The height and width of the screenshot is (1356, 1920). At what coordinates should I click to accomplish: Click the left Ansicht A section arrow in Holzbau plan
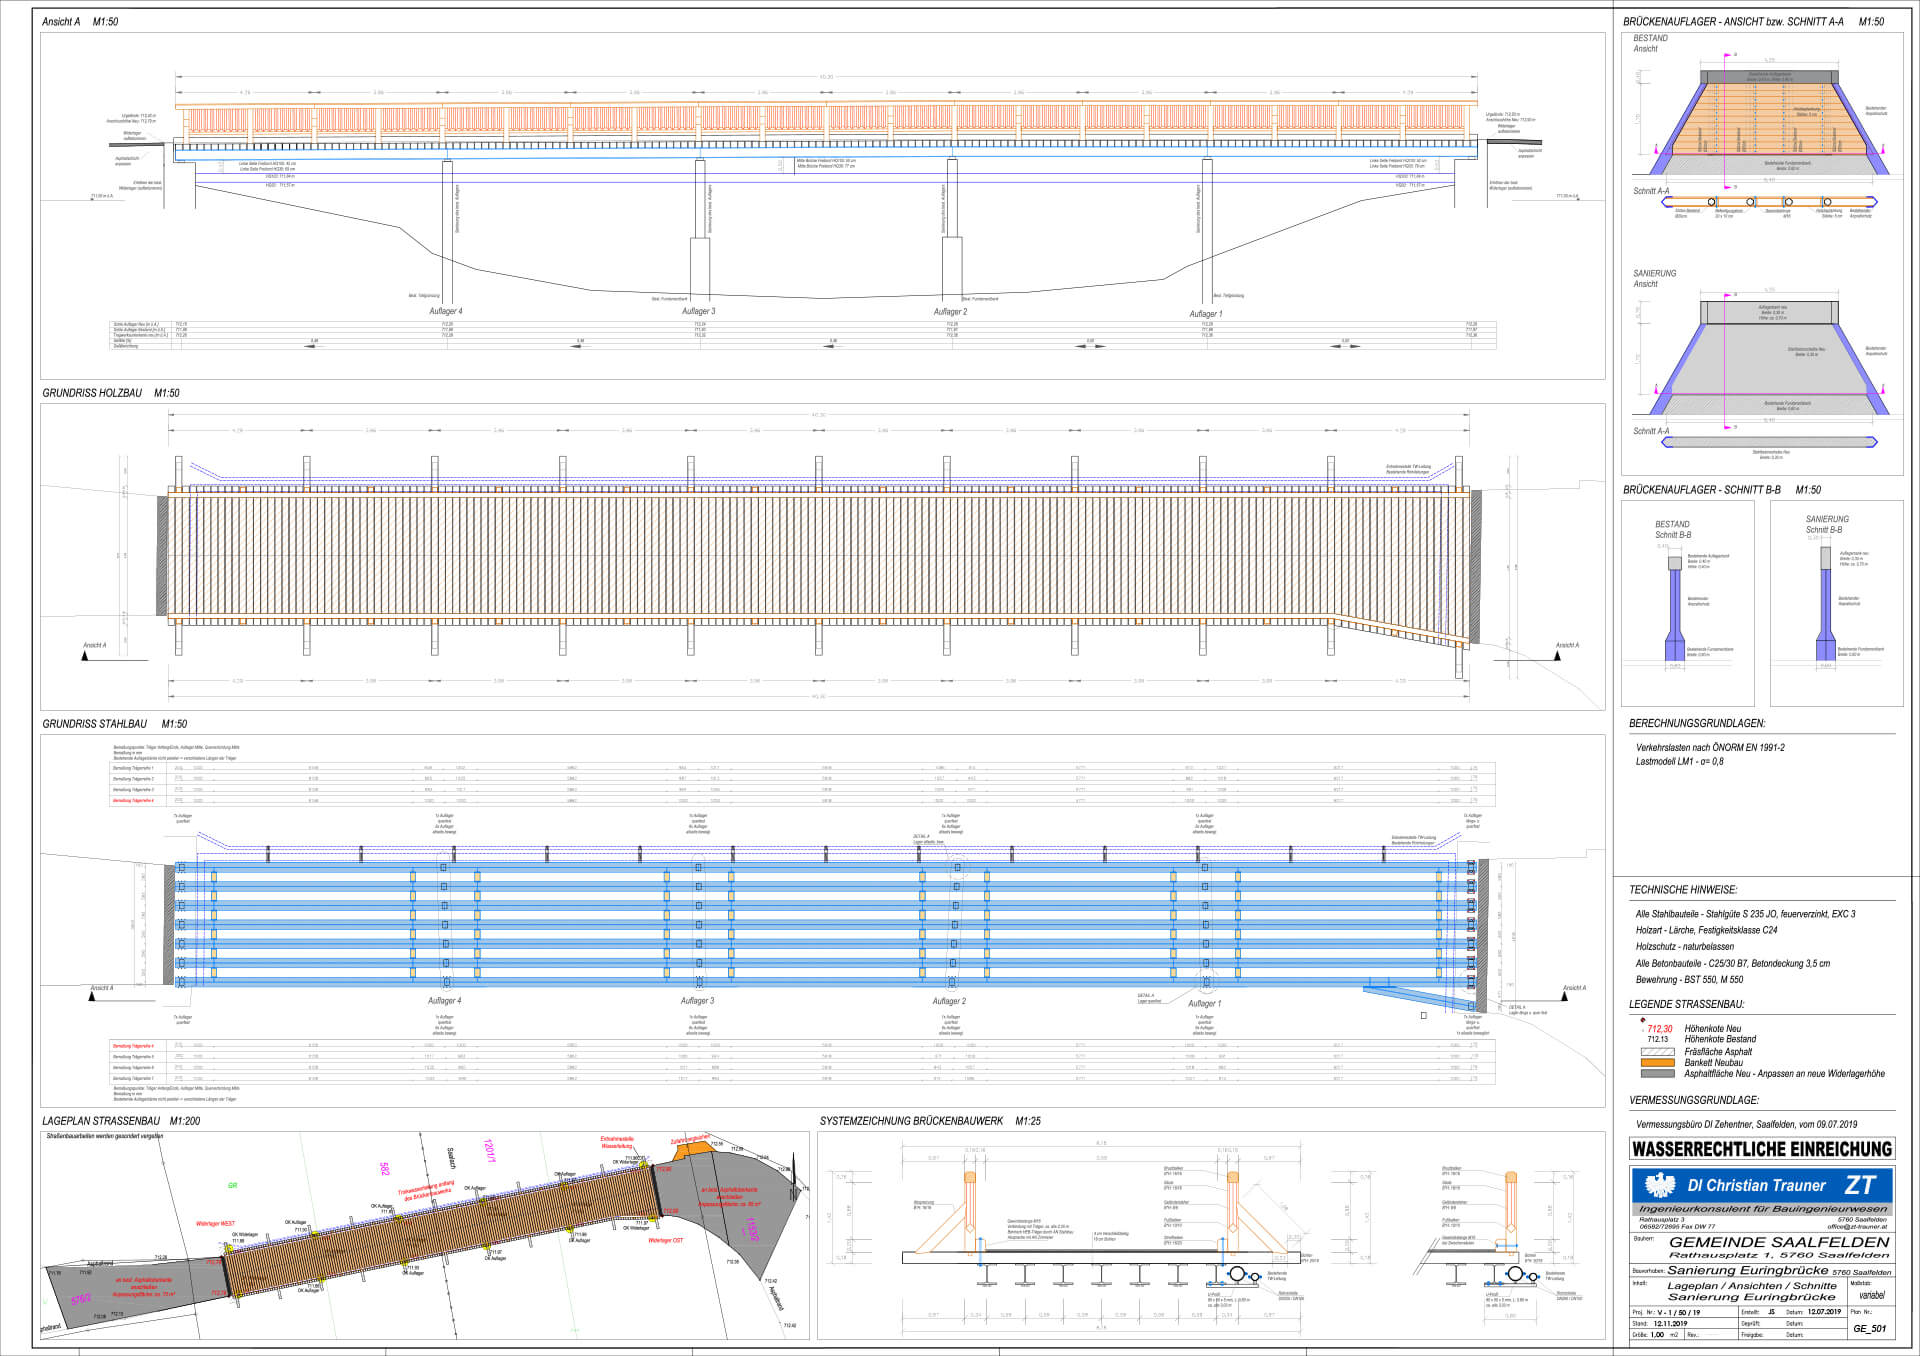tap(87, 655)
